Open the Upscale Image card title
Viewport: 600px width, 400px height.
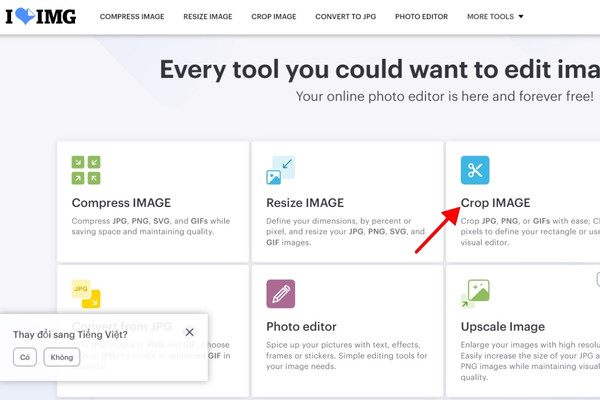[x=503, y=327]
